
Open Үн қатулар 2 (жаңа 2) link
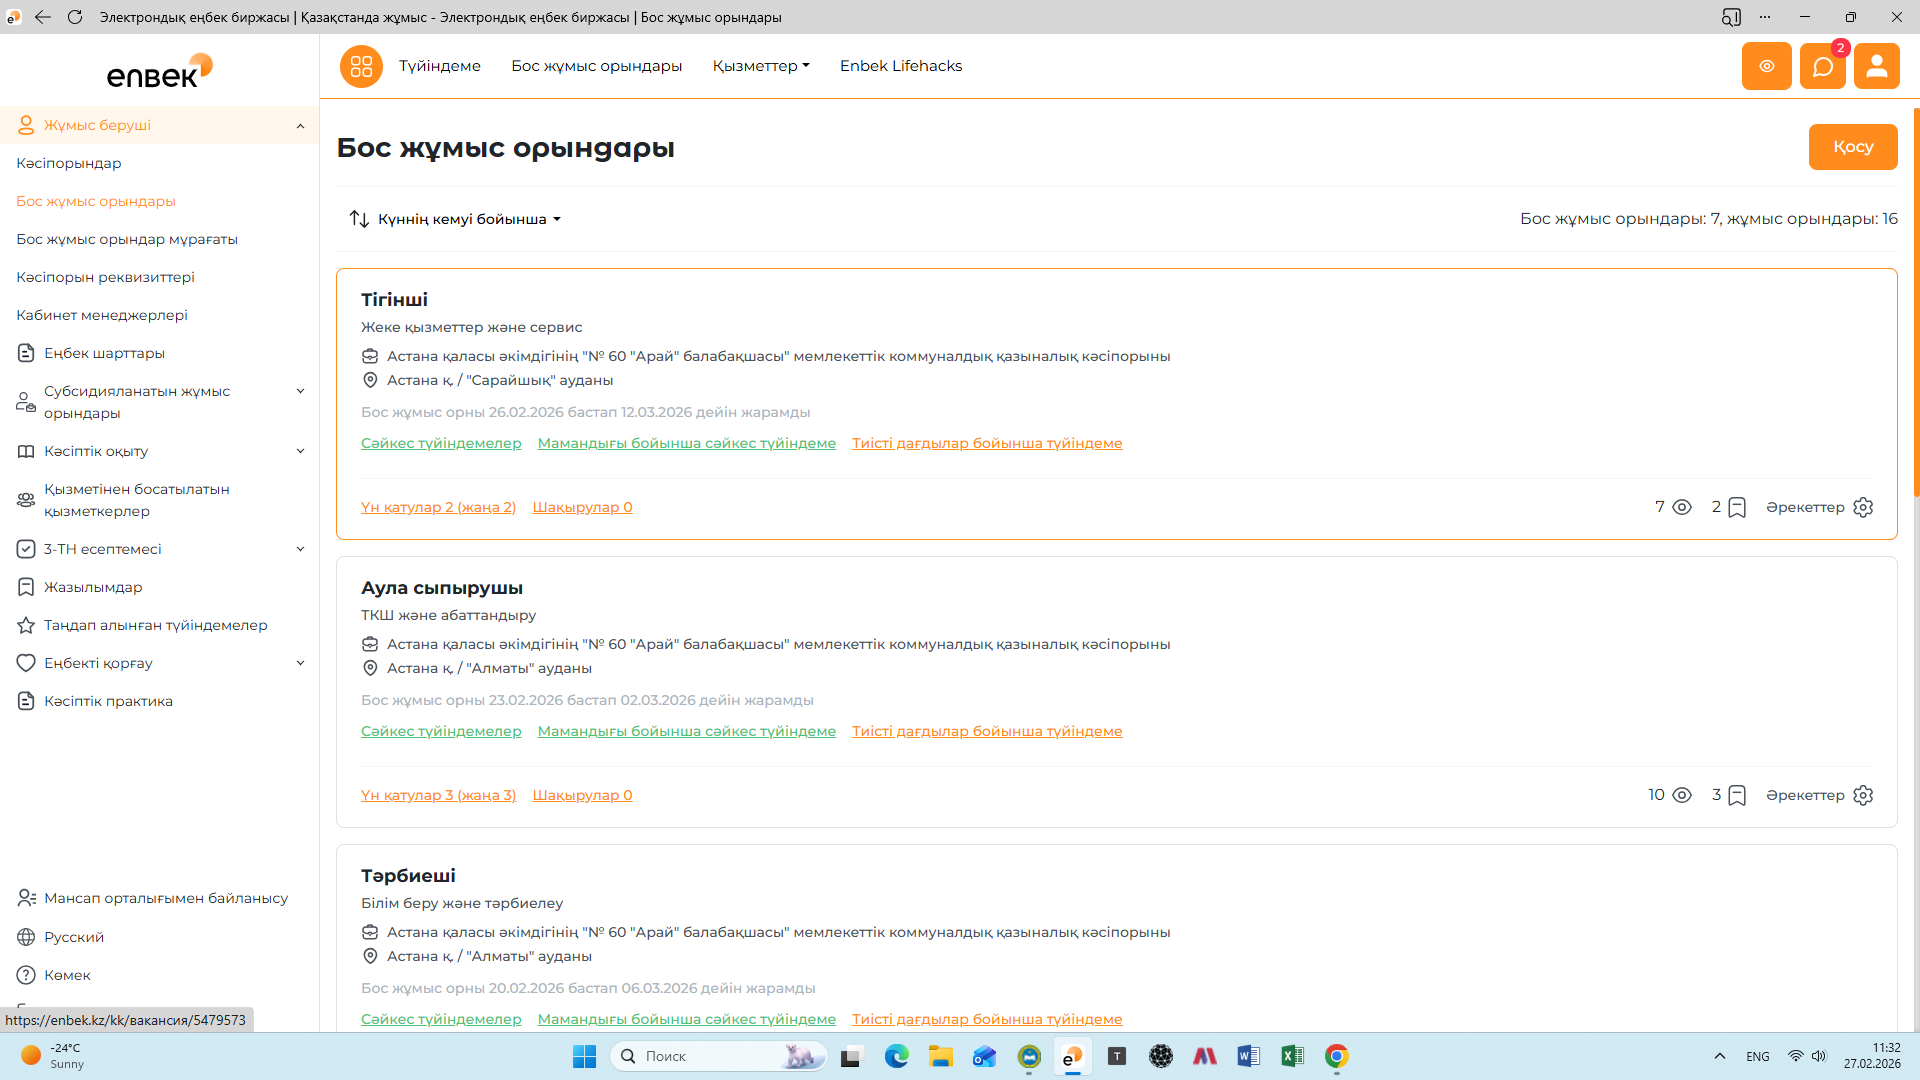438,507
